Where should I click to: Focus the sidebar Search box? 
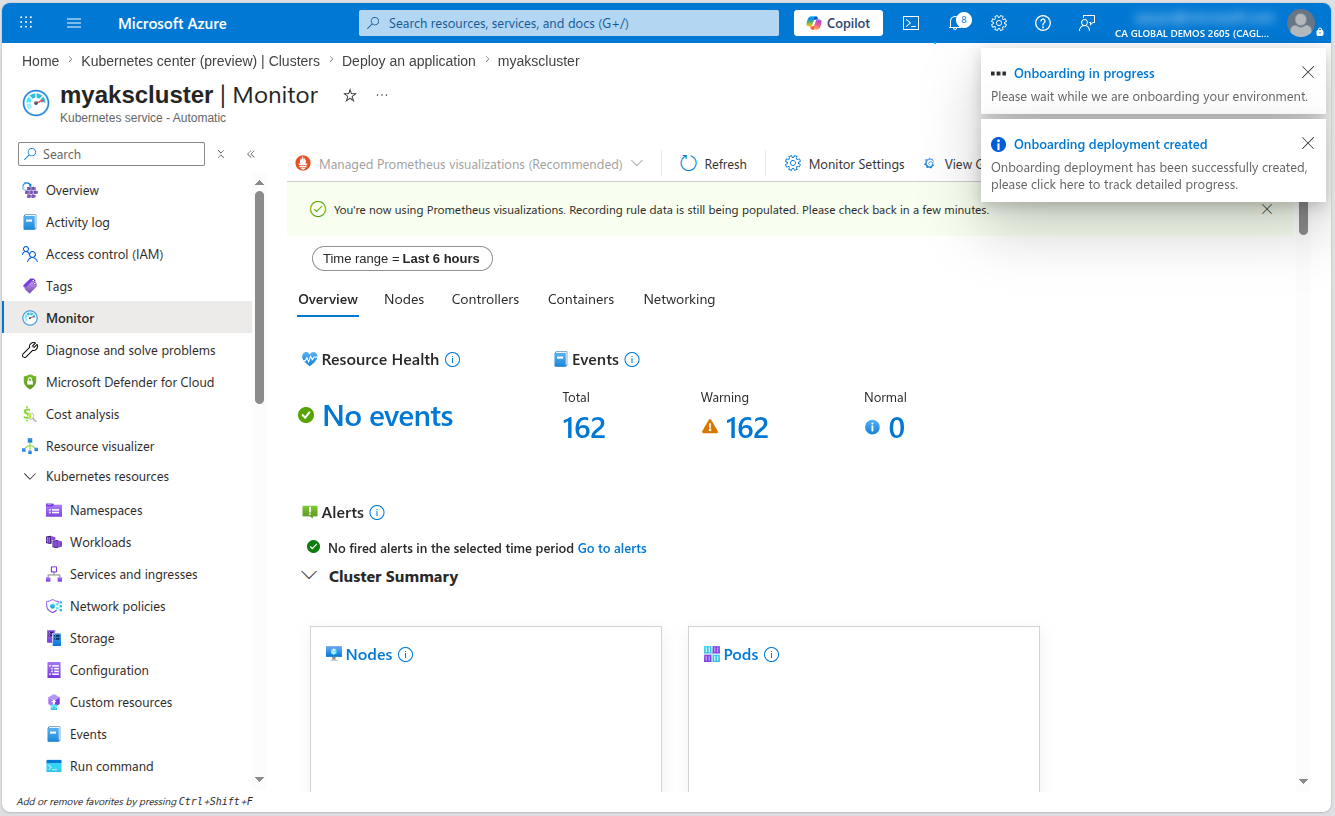111,154
